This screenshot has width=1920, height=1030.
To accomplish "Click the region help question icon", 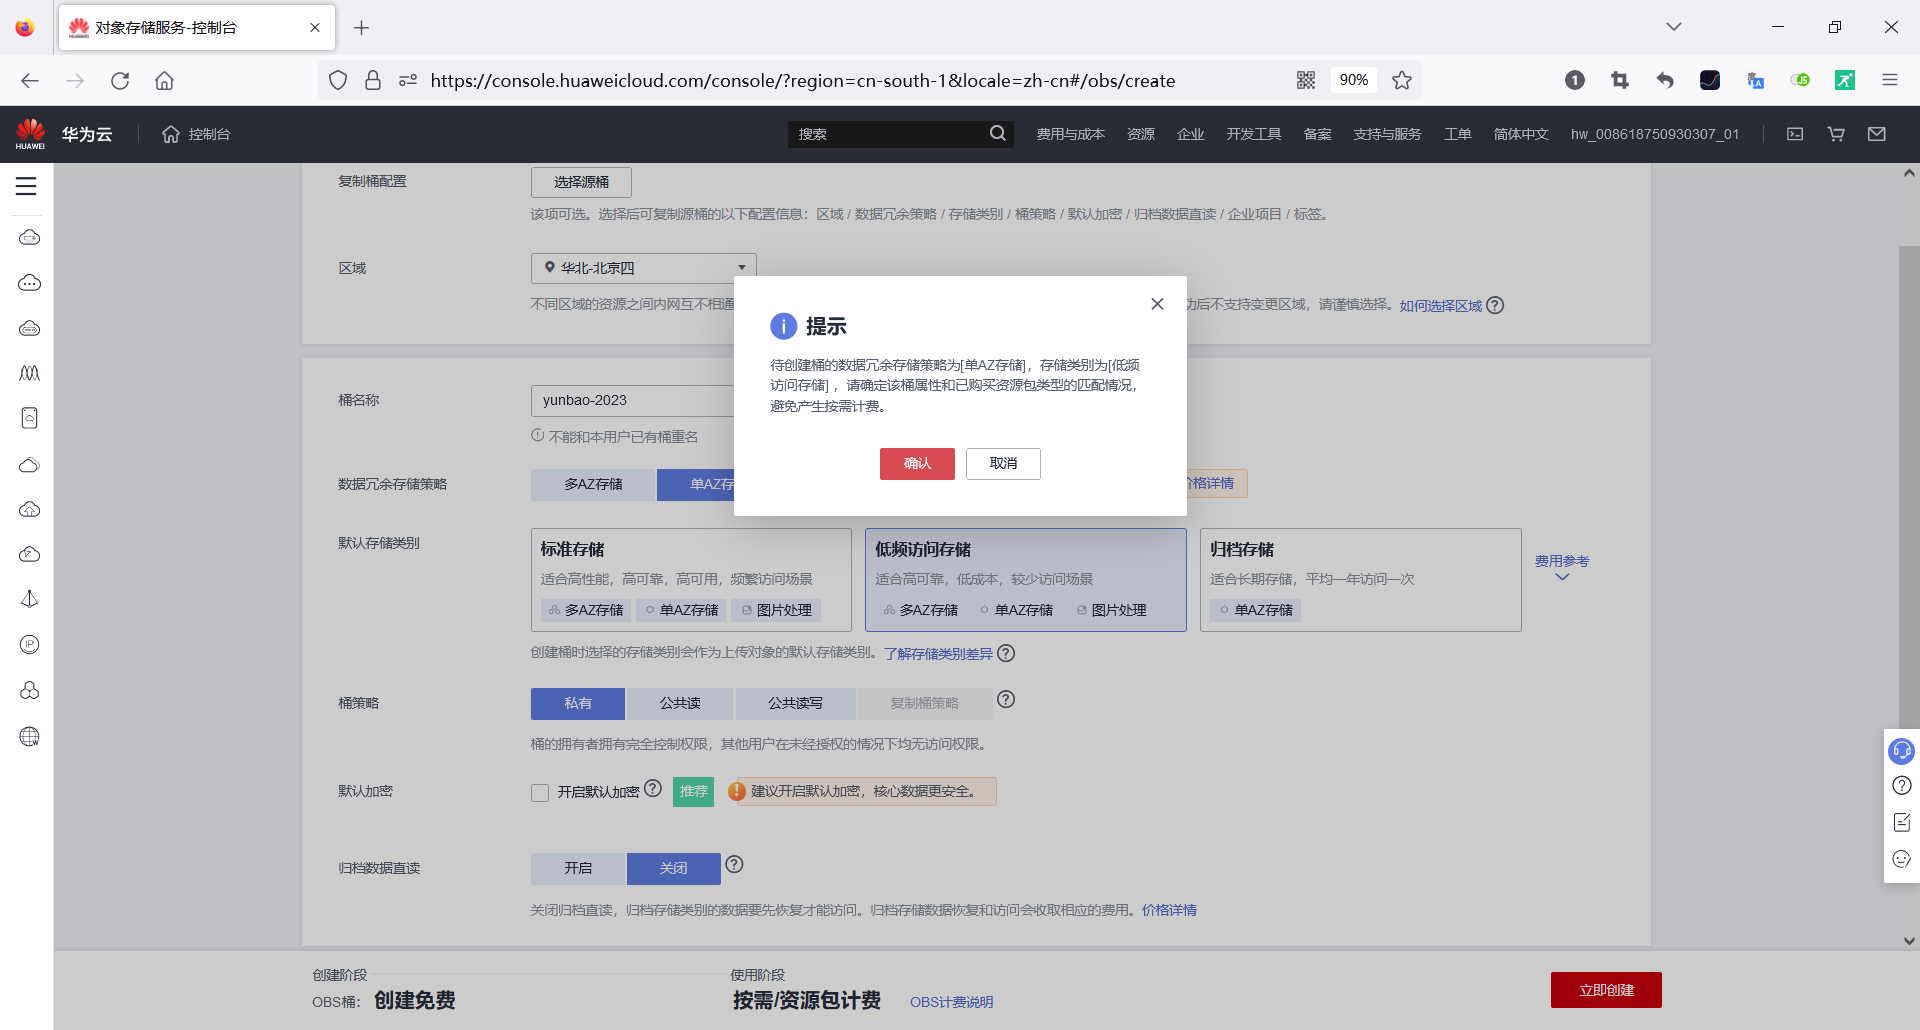I will (x=1495, y=306).
